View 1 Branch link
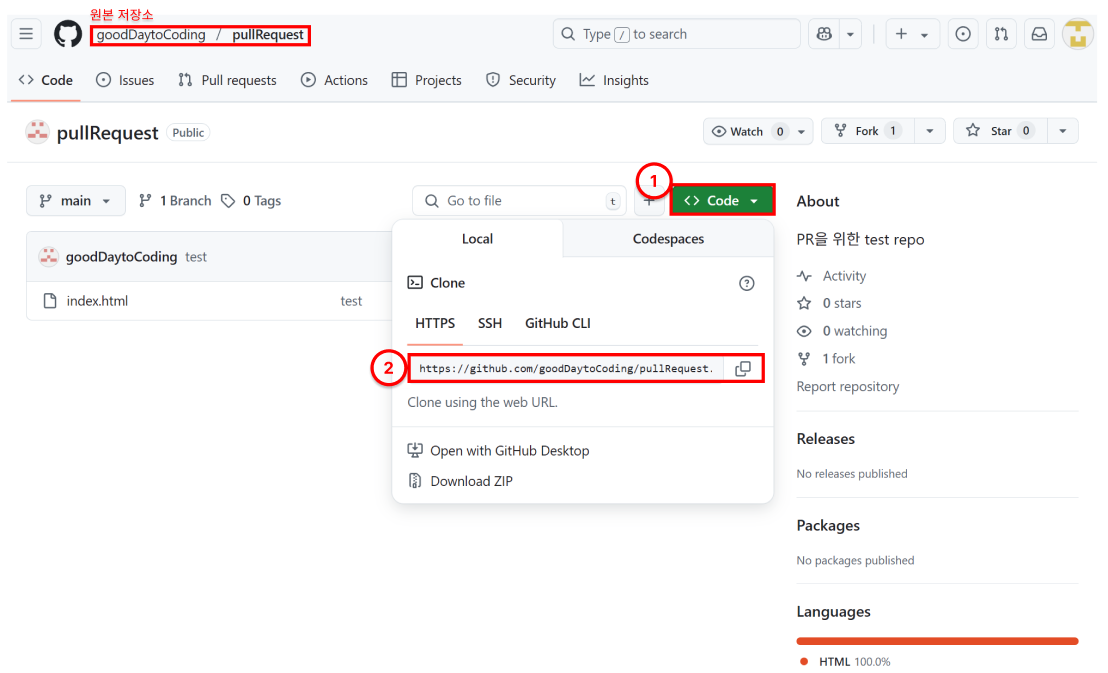 pos(175,201)
